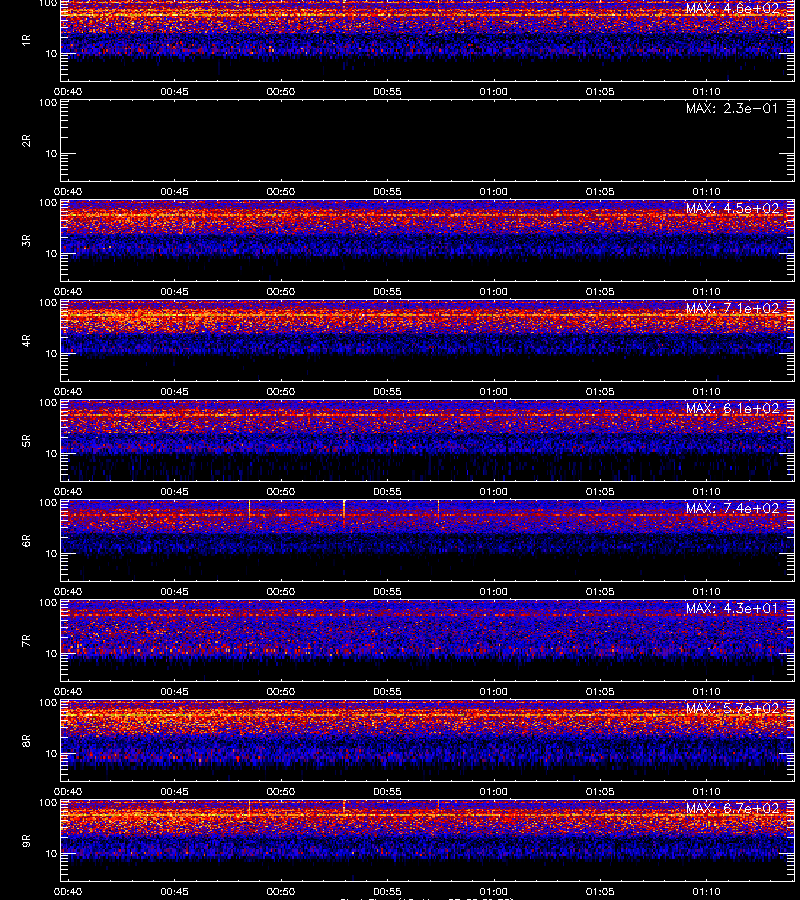Click the "00:50" time tick under panel 2R
This screenshot has height=900, width=800.
[x=281, y=192]
